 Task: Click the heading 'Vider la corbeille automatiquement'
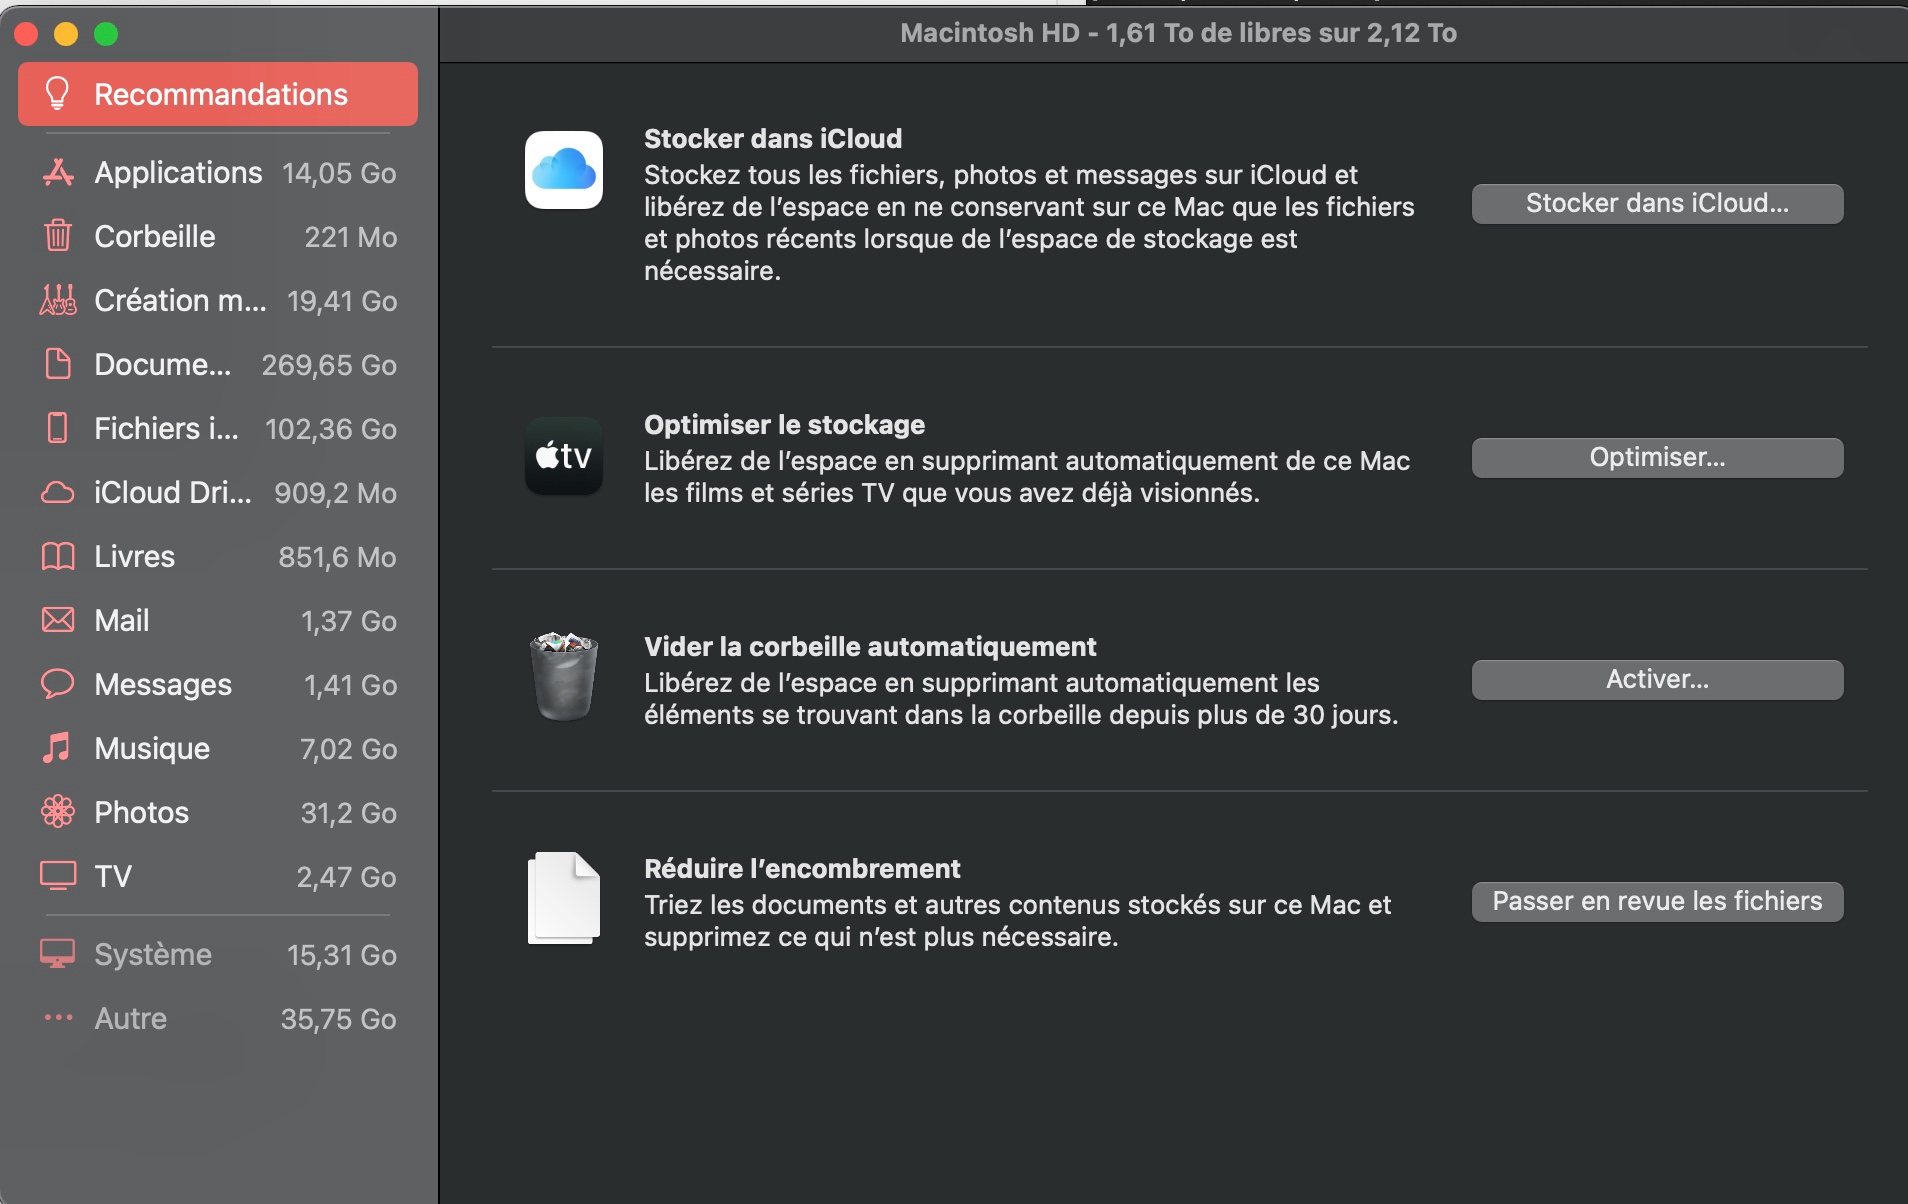pos(870,647)
